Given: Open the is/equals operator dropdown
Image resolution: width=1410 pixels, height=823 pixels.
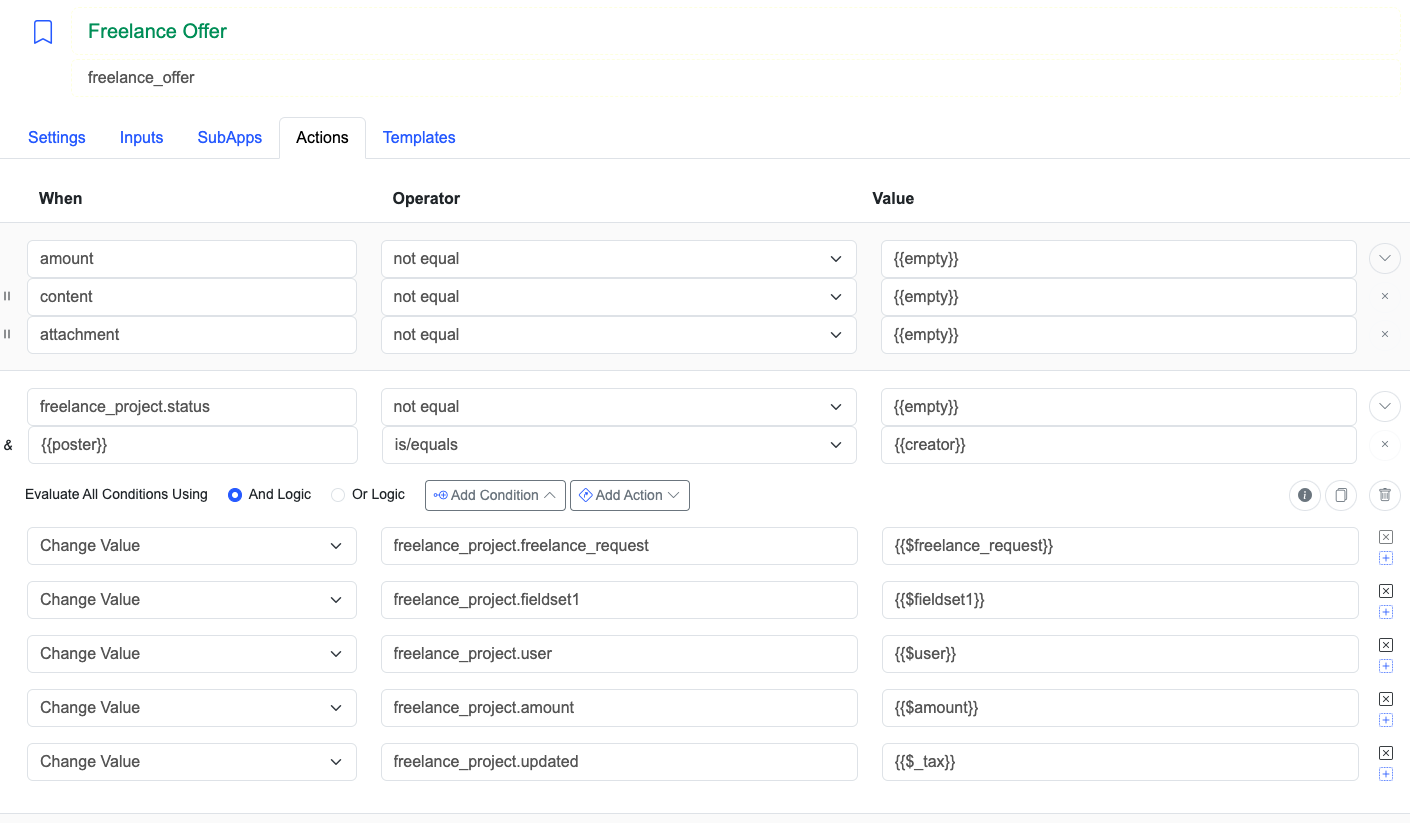Looking at the screenshot, I should click(619, 445).
